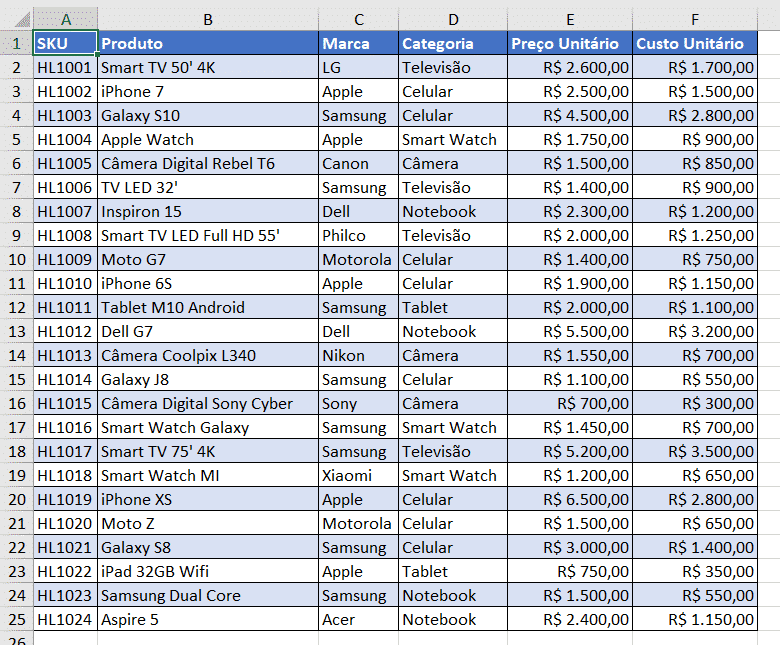Select the iPhone 7 cell
The width and height of the screenshot is (780, 645).
tap(208, 91)
